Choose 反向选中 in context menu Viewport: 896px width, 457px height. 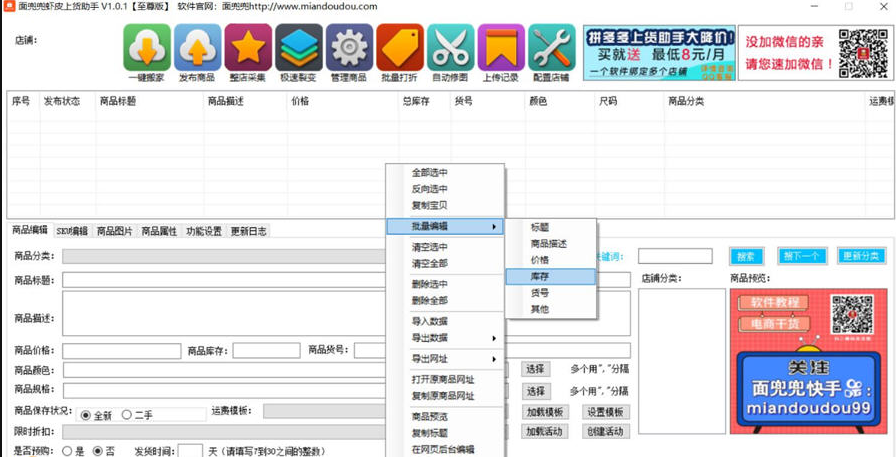tap(445, 189)
